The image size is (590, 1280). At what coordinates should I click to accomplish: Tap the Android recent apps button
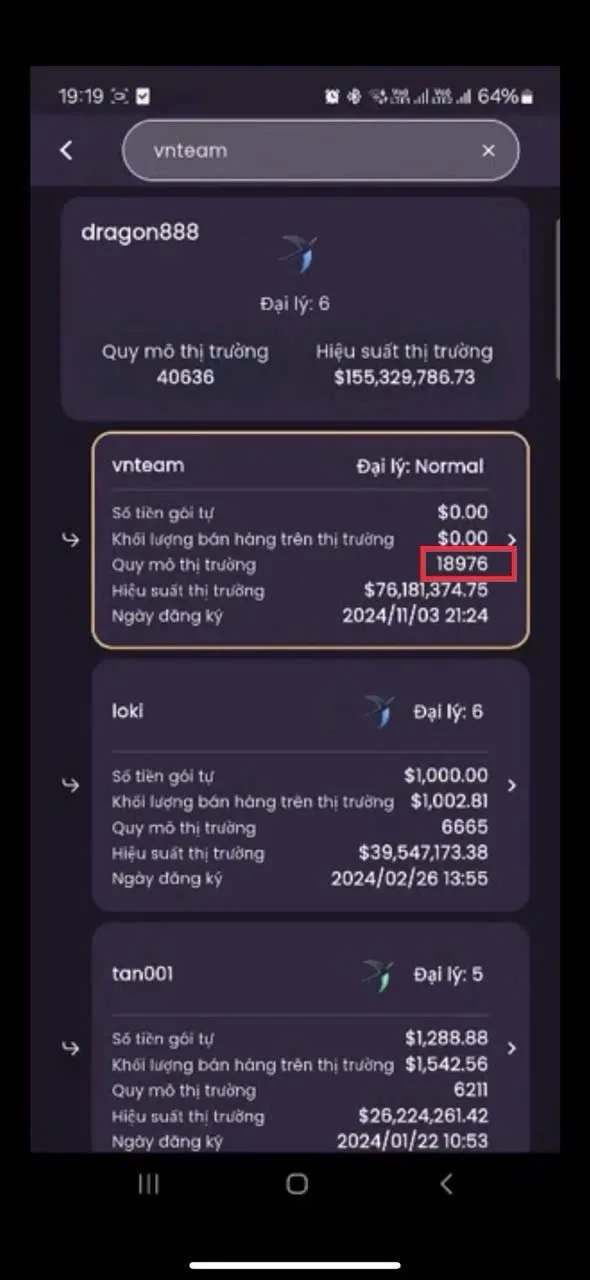148,1184
